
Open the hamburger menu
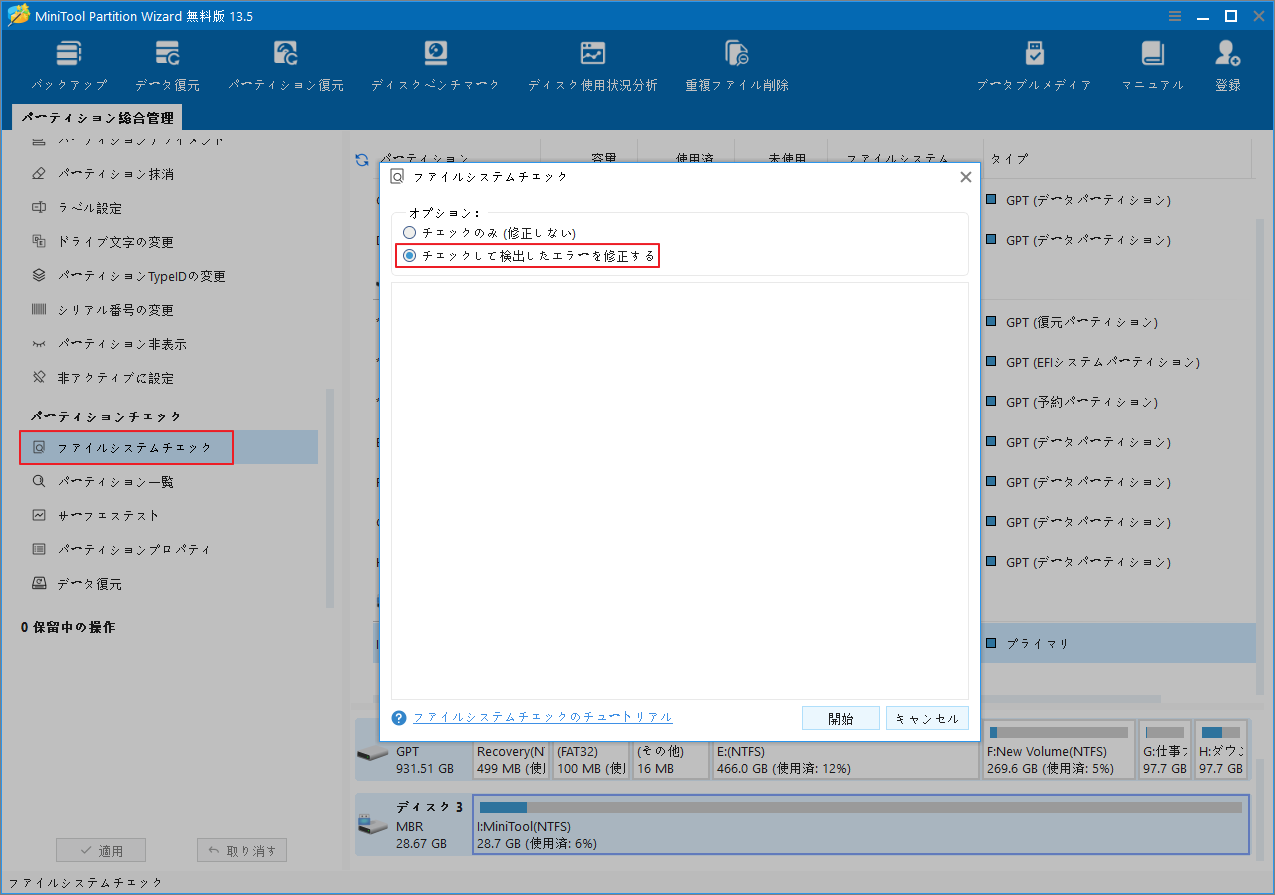(1173, 15)
